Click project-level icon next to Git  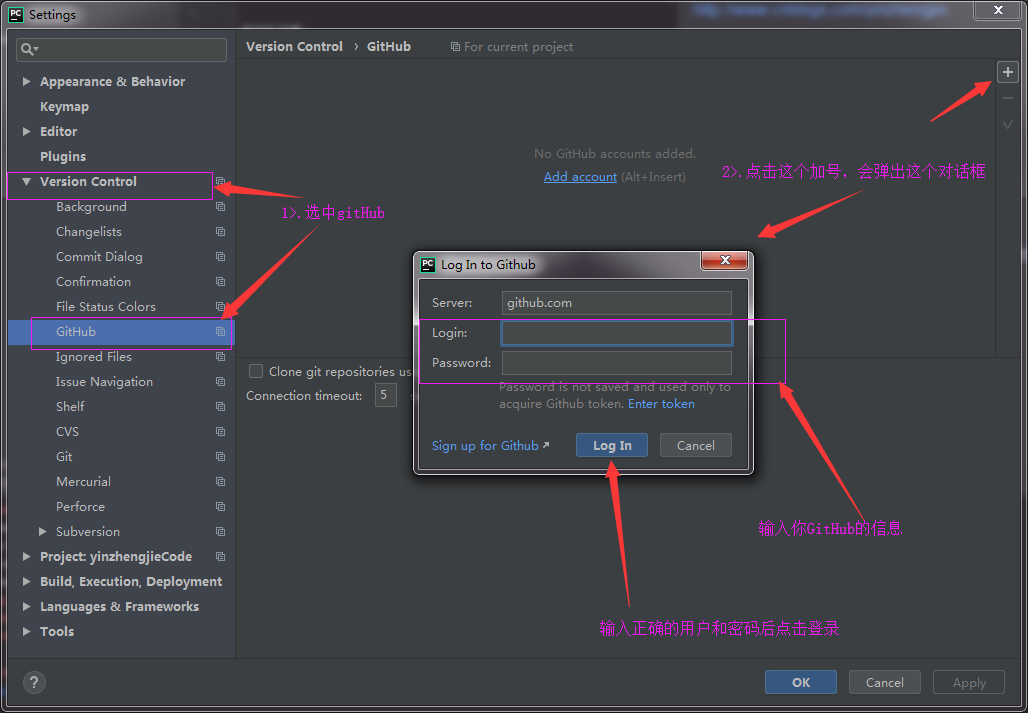click(220, 456)
